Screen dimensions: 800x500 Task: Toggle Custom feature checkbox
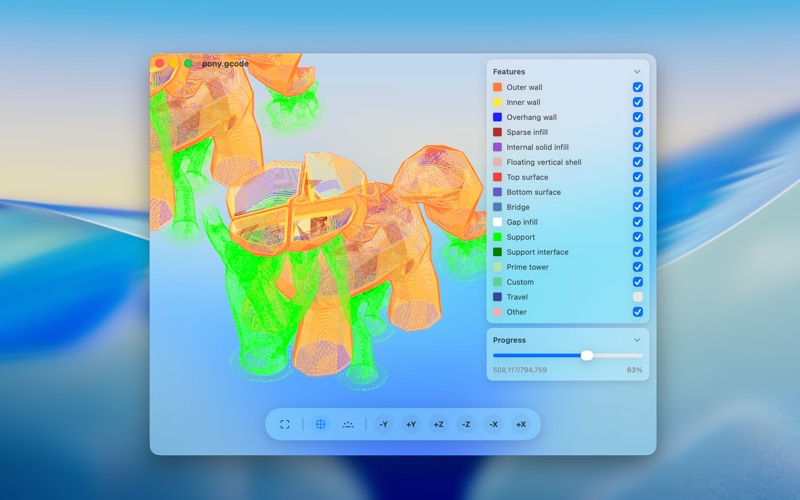tap(638, 282)
